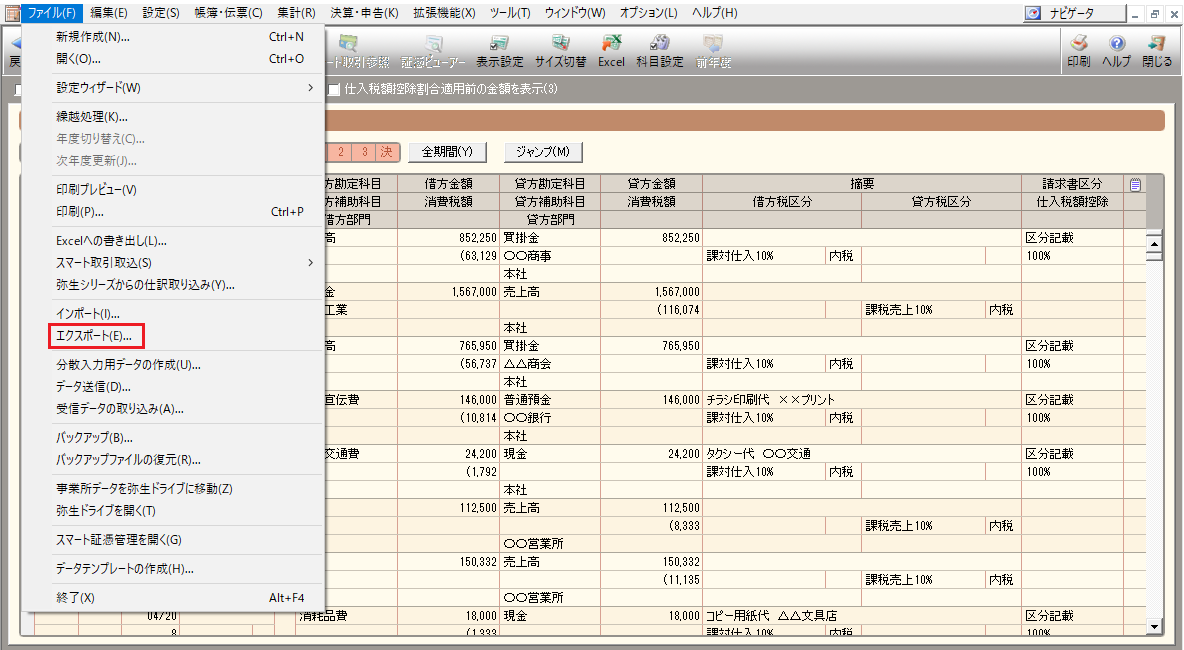Select 繰越処理(K)... menu entry
The height and width of the screenshot is (650, 1184).
pyautogui.click(x=187, y=116)
